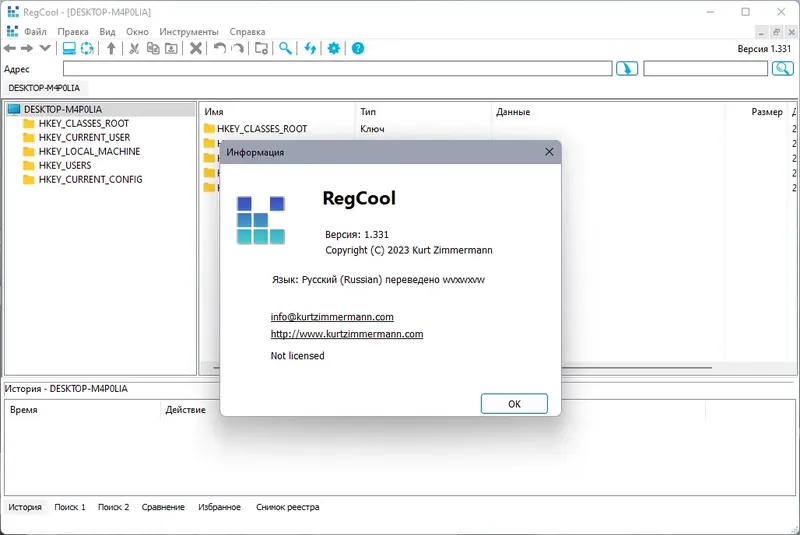800x535 pixels.
Task: Open the Вид menu
Action: (x=107, y=32)
